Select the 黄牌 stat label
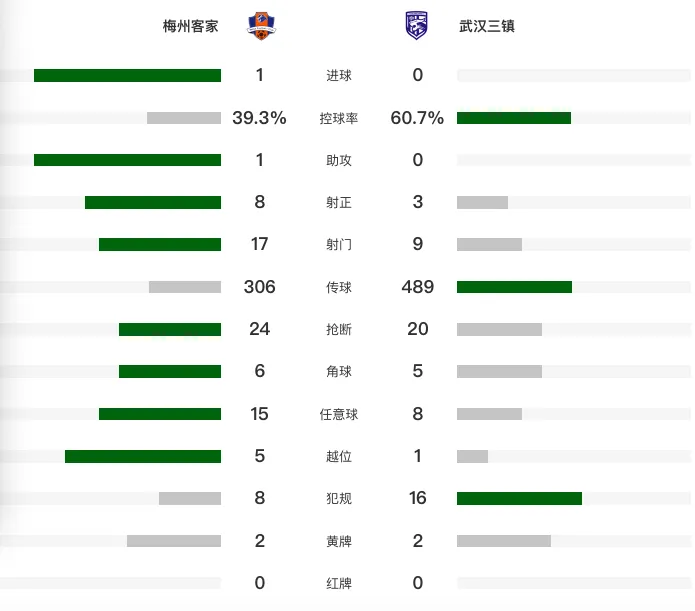 [339, 541]
